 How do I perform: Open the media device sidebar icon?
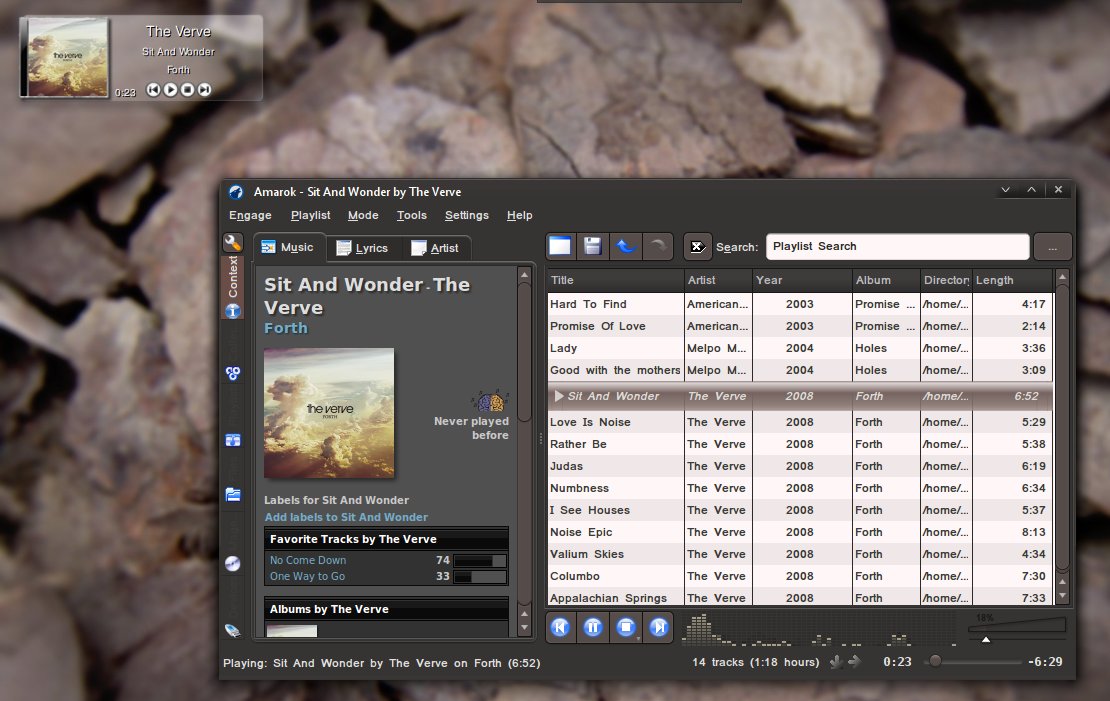click(x=233, y=630)
